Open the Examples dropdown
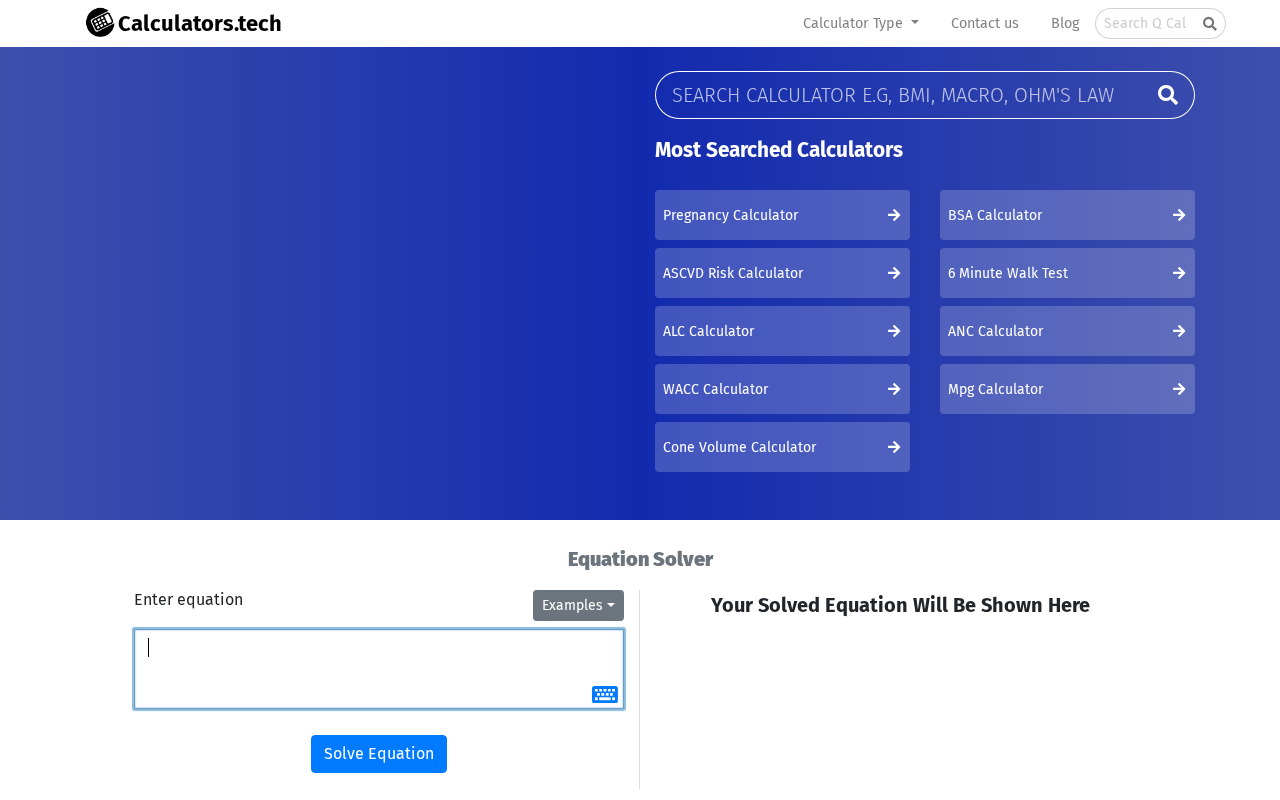 point(578,605)
